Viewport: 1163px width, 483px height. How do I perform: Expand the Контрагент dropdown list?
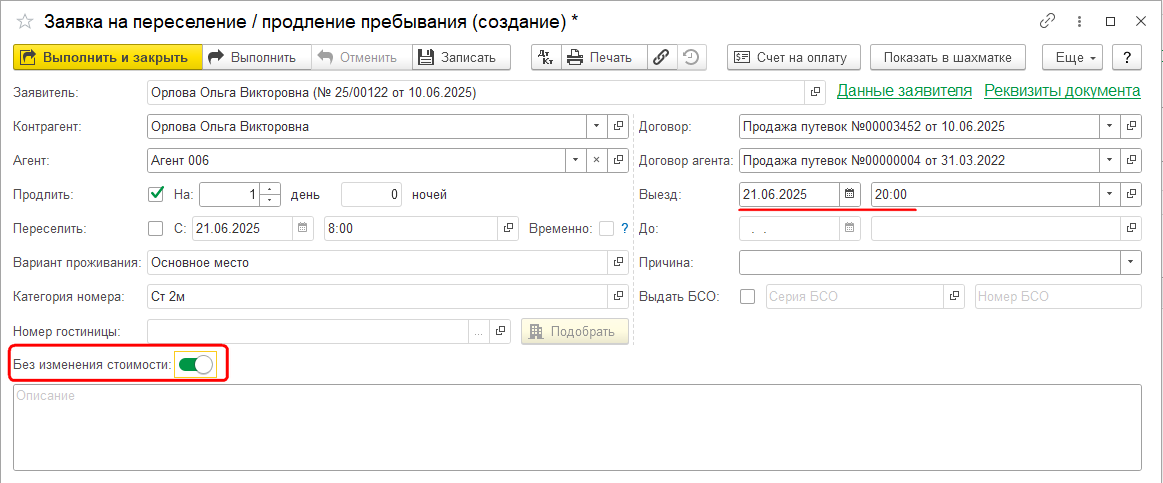pyautogui.click(x=596, y=127)
